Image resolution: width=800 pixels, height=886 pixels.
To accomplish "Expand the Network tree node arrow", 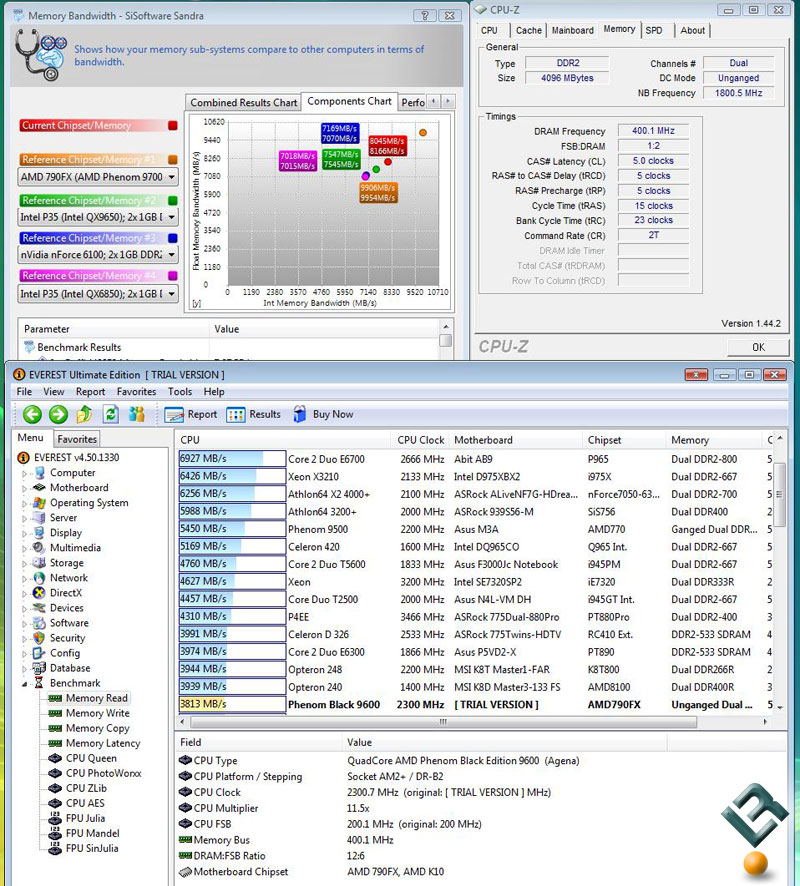I will point(24,579).
